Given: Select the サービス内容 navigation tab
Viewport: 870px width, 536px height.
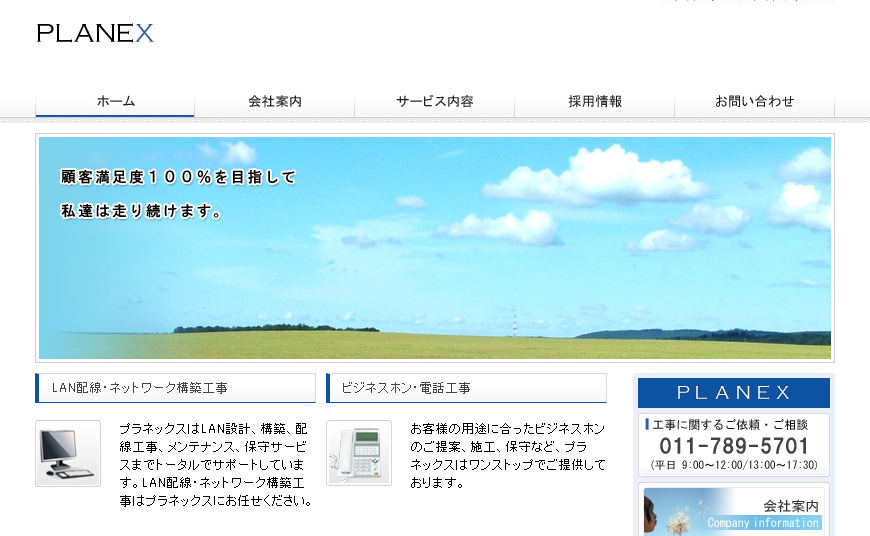Looking at the screenshot, I should click(x=434, y=102).
